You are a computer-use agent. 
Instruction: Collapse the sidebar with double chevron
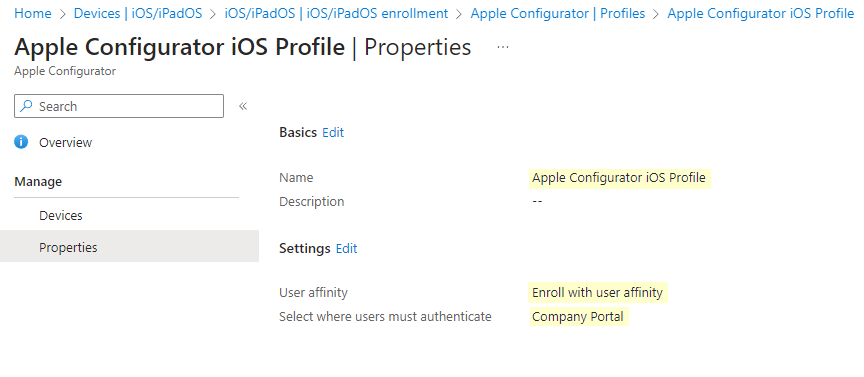[x=243, y=106]
